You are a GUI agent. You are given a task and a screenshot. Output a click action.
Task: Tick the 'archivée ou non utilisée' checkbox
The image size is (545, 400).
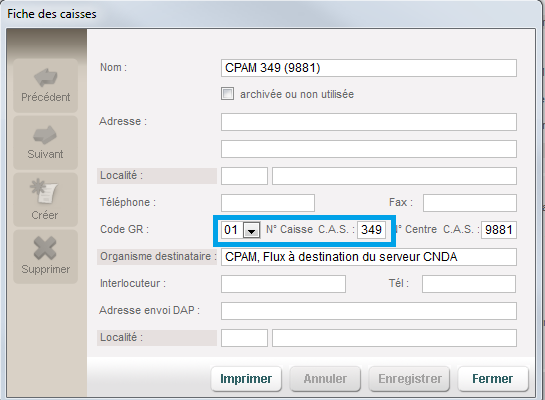[227, 94]
